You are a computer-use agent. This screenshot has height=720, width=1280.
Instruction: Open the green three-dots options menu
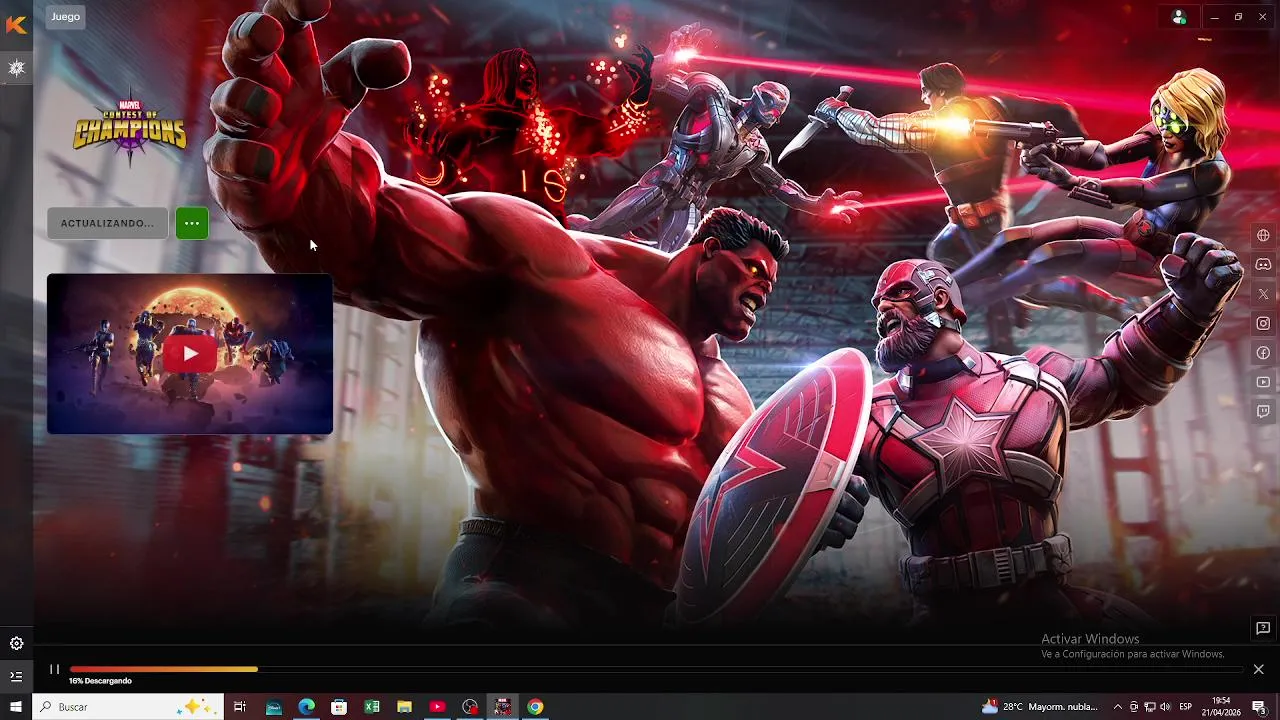(x=192, y=223)
